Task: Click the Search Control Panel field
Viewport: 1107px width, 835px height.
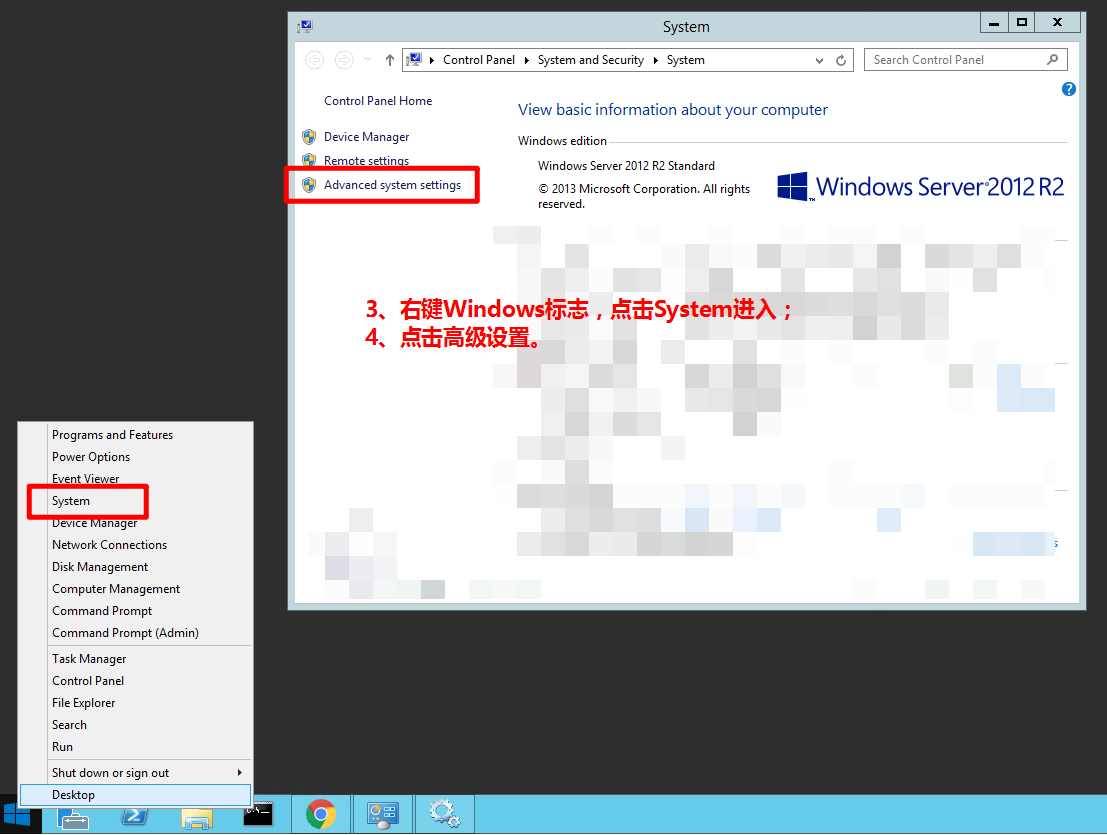Action: (965, 60)
